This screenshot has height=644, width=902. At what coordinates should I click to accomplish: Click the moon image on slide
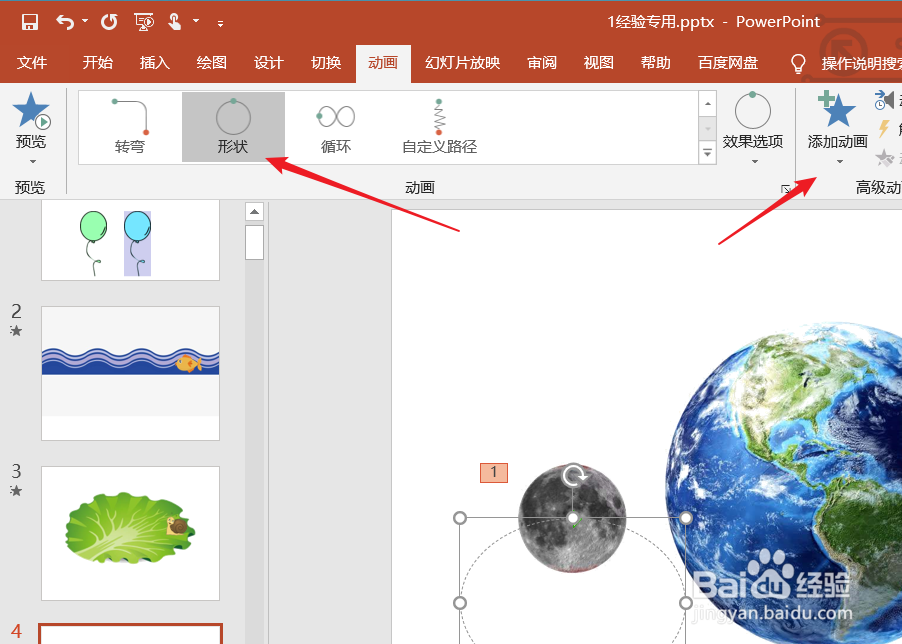[x=572, y=518]
